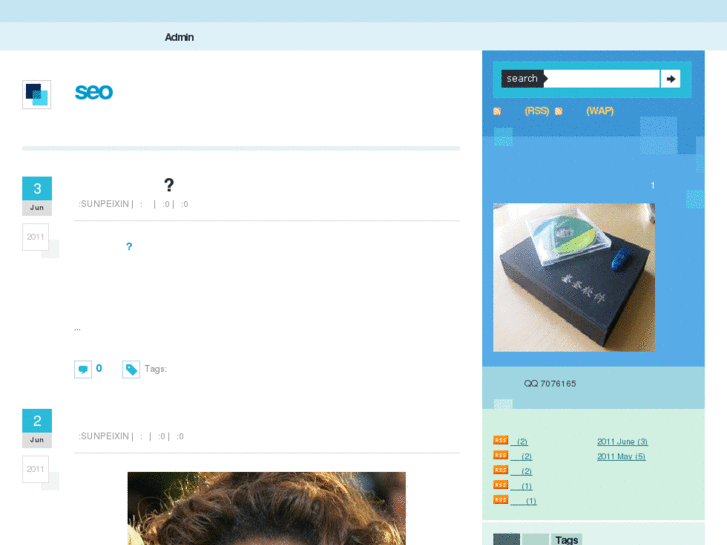Click the page number 1 in sidebar
The image size is (727, 545).
(x=652, y=186)
